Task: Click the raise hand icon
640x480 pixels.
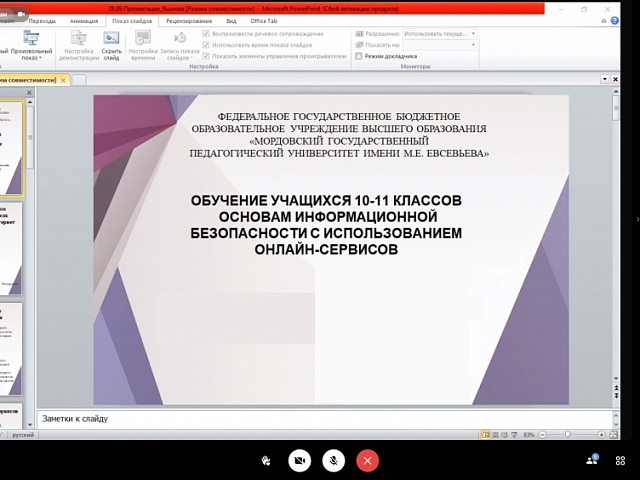Action: point(266,460)
